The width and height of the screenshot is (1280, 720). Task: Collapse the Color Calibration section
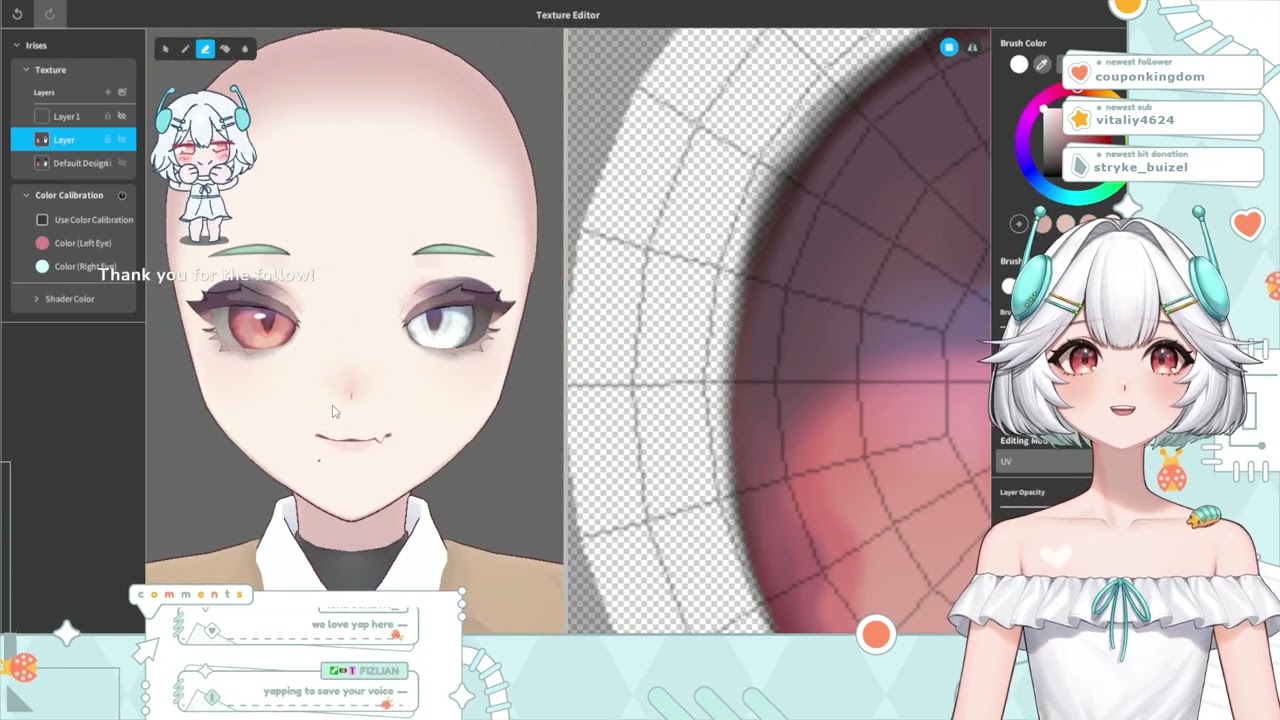(x=26, y=195)
